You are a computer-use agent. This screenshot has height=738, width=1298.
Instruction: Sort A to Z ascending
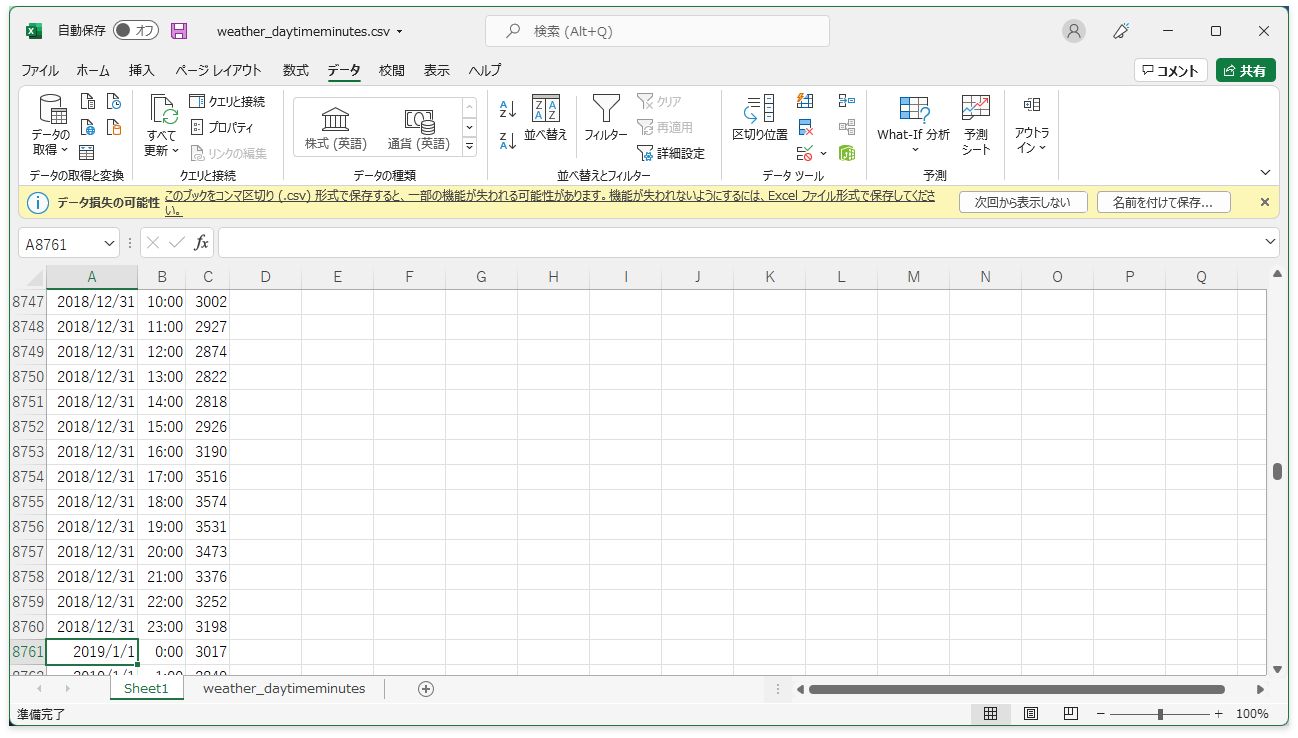pyautogui.click(x=508, y=109)
